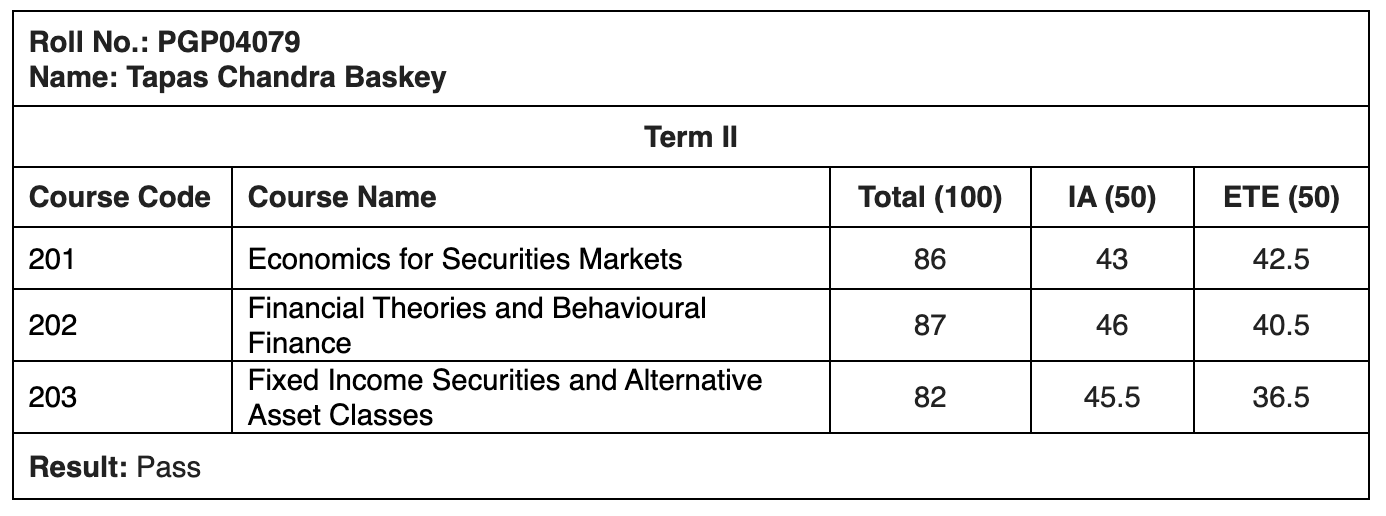The image size is (1386, 516).
Task: Click IA score 46 cell
Action: [x=1111, y=325]
